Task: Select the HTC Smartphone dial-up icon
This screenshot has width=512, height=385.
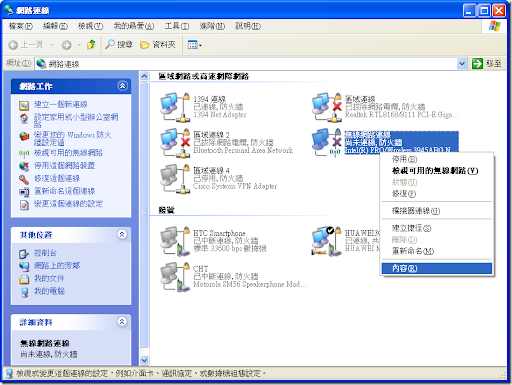Action: 175,241
